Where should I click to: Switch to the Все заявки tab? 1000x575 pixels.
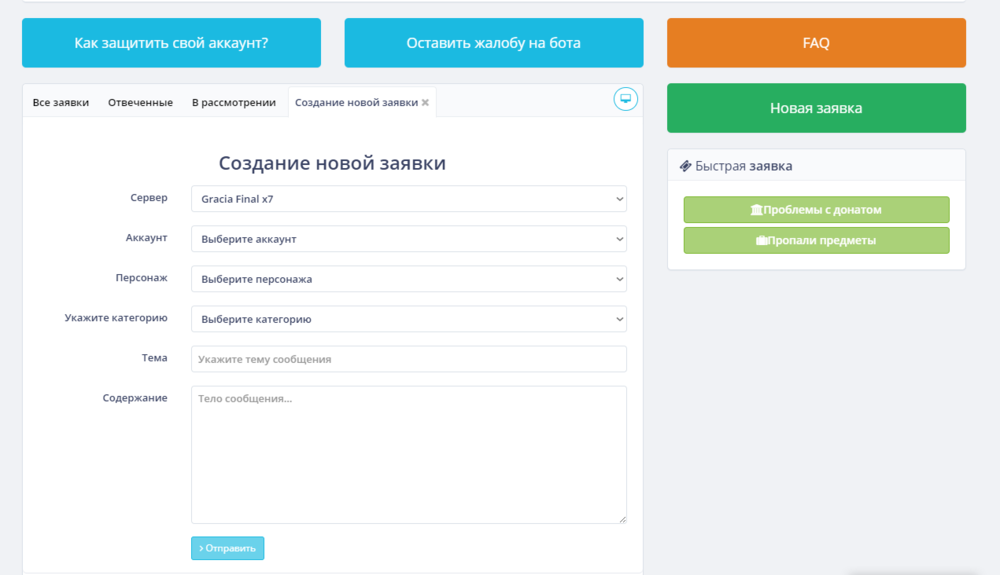click(60, 102)
